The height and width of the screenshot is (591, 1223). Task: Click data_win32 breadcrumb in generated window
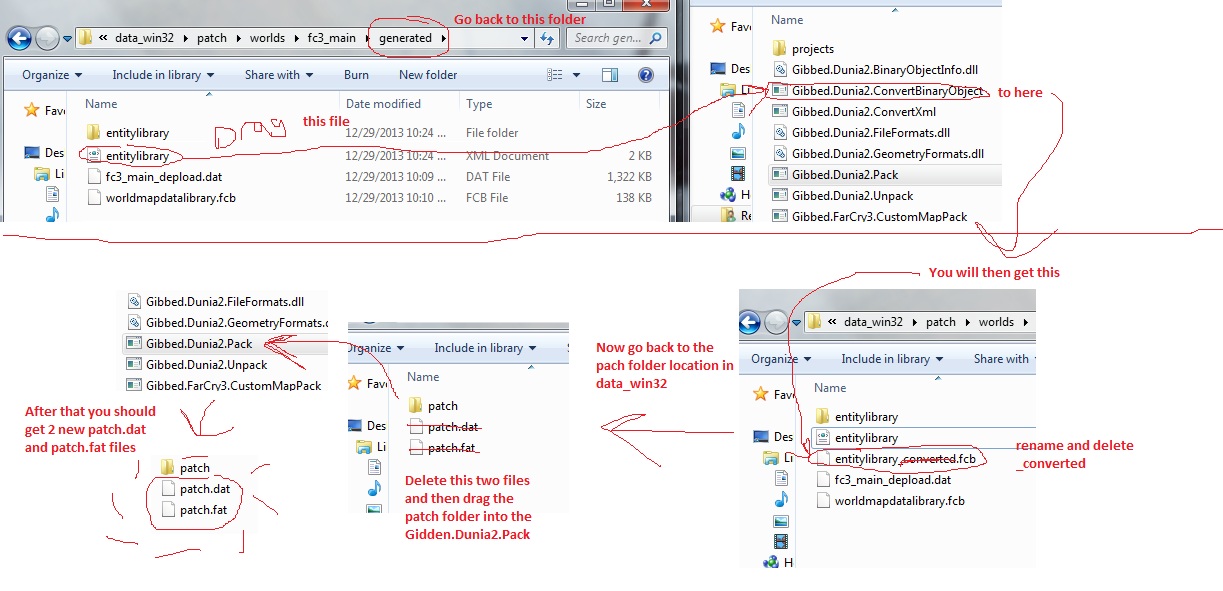coord(145,38)
